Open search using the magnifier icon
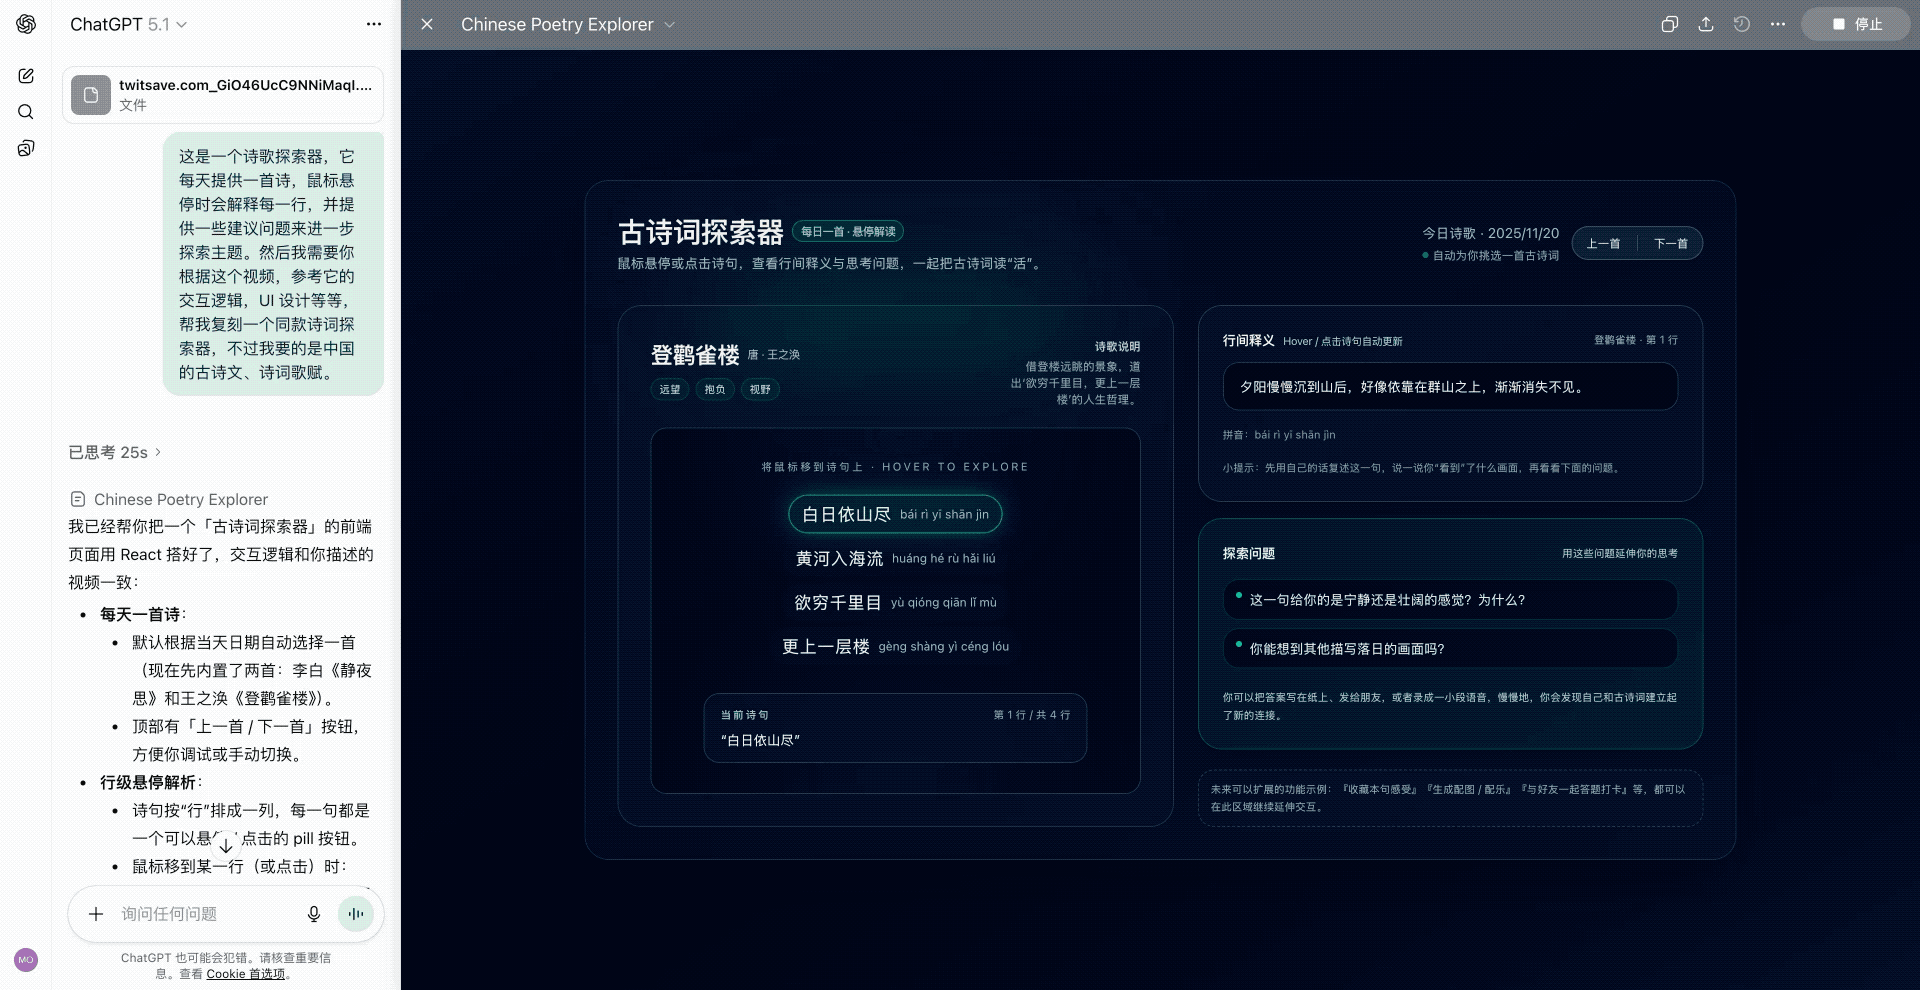 click(x=26, y=112)
